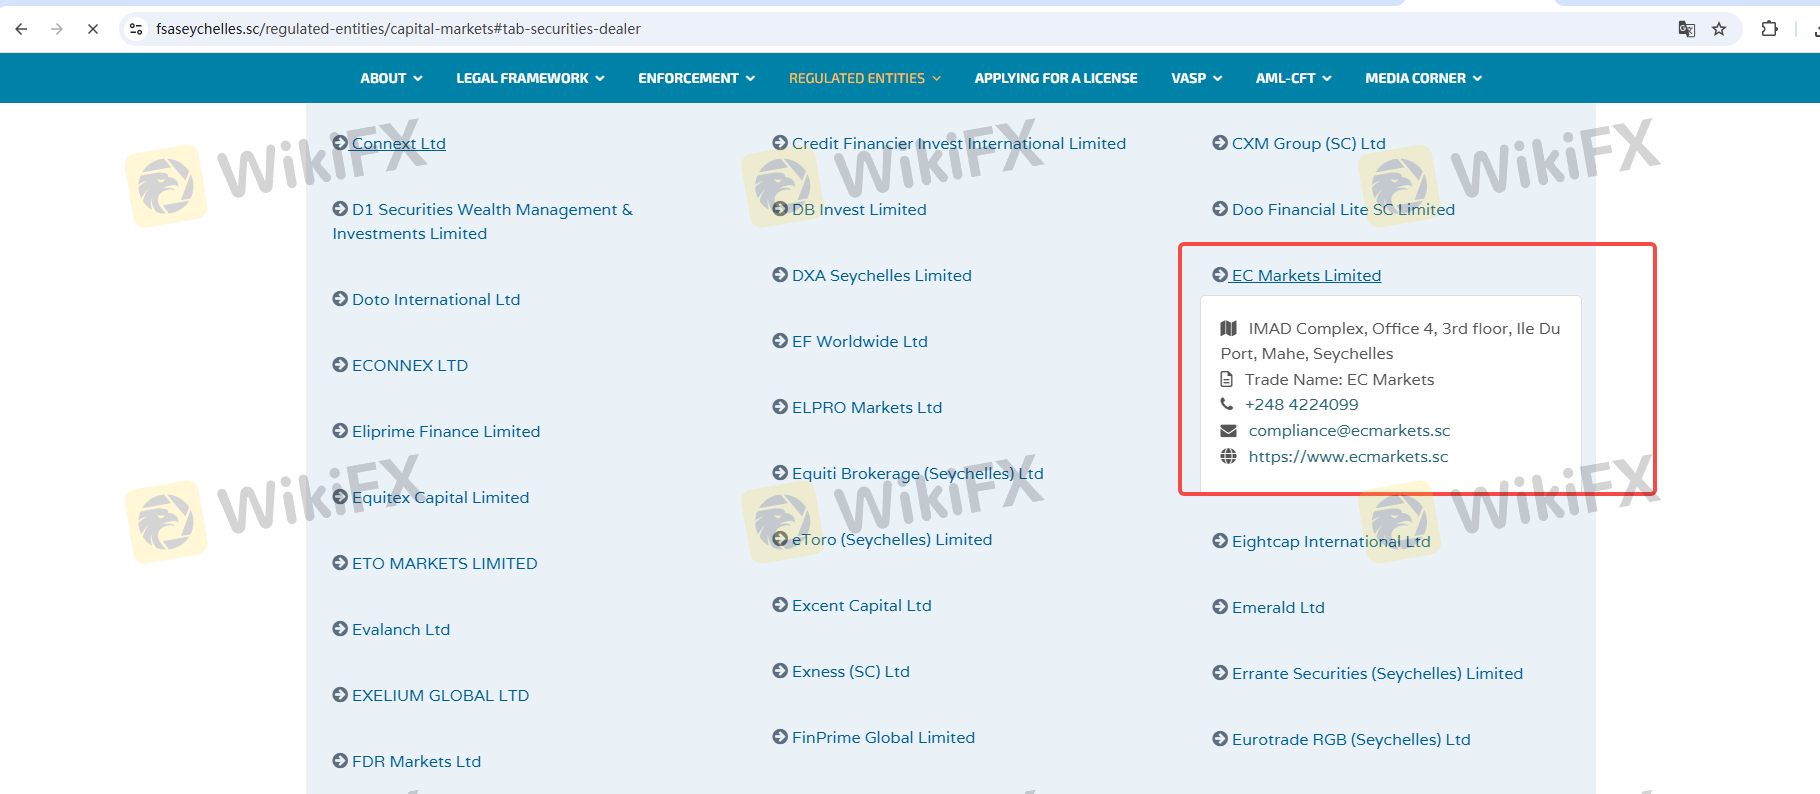Show DB Invest Limited details
Image resolution: width=1820 pixels, height=794 pixels.
[x=849, y=209]
